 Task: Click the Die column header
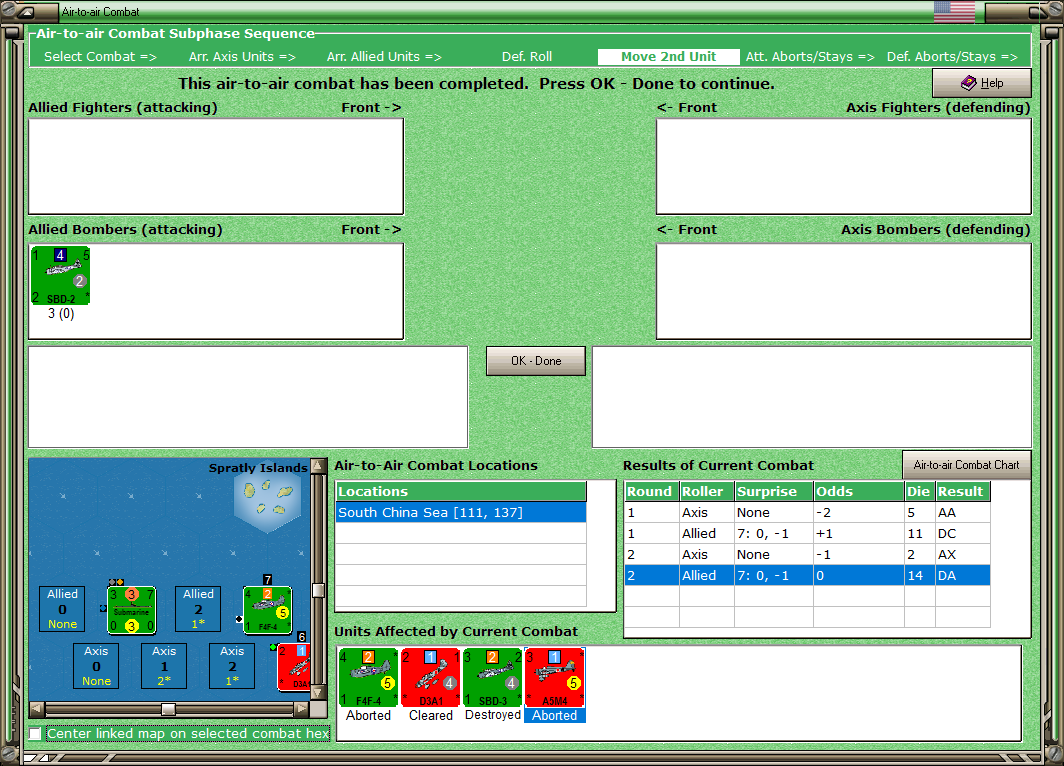pyautogui.click(x=919, y=491)
